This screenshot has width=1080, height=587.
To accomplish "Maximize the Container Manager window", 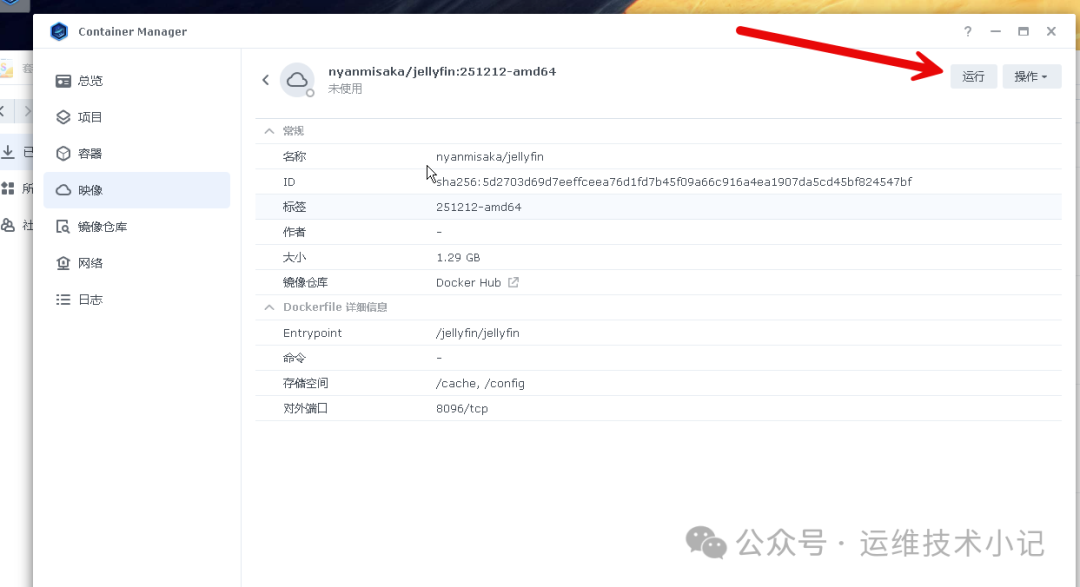I will tap(1024, 32).
